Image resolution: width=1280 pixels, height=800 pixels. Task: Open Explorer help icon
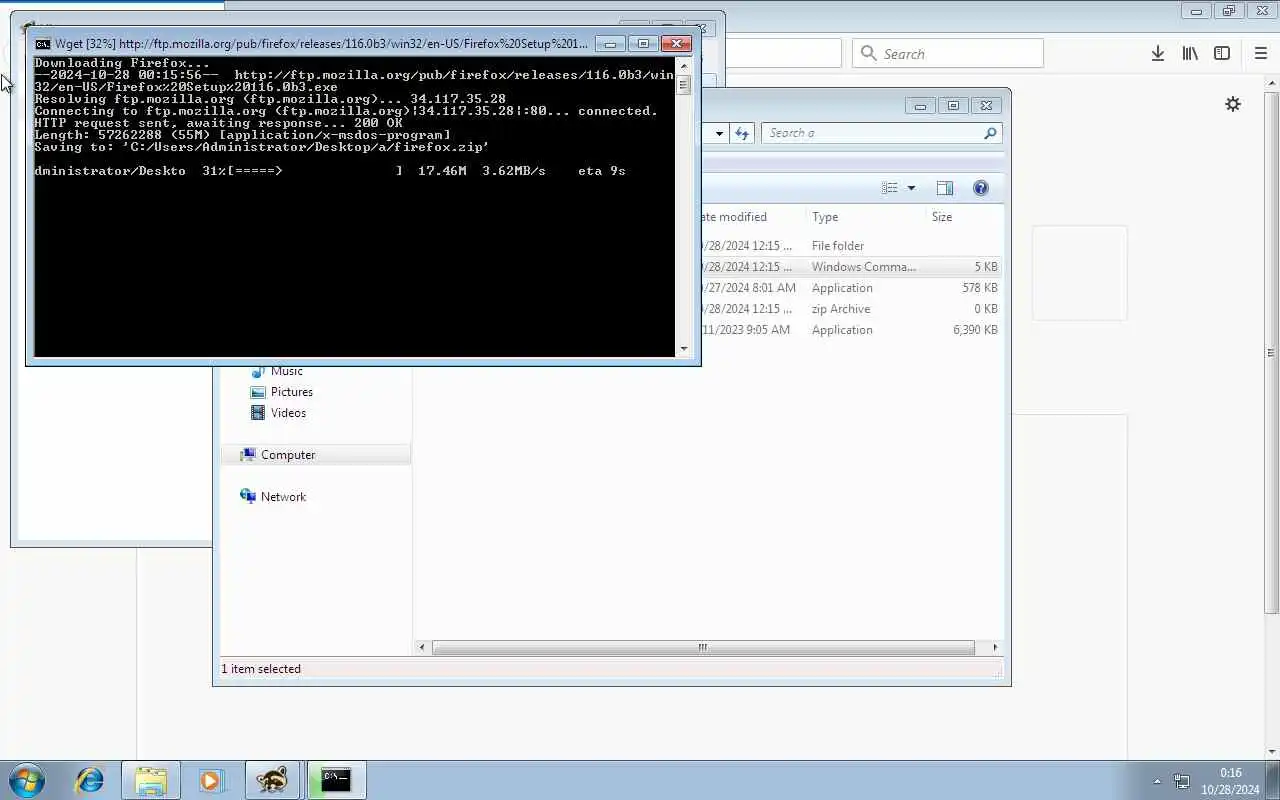[981, 188]
